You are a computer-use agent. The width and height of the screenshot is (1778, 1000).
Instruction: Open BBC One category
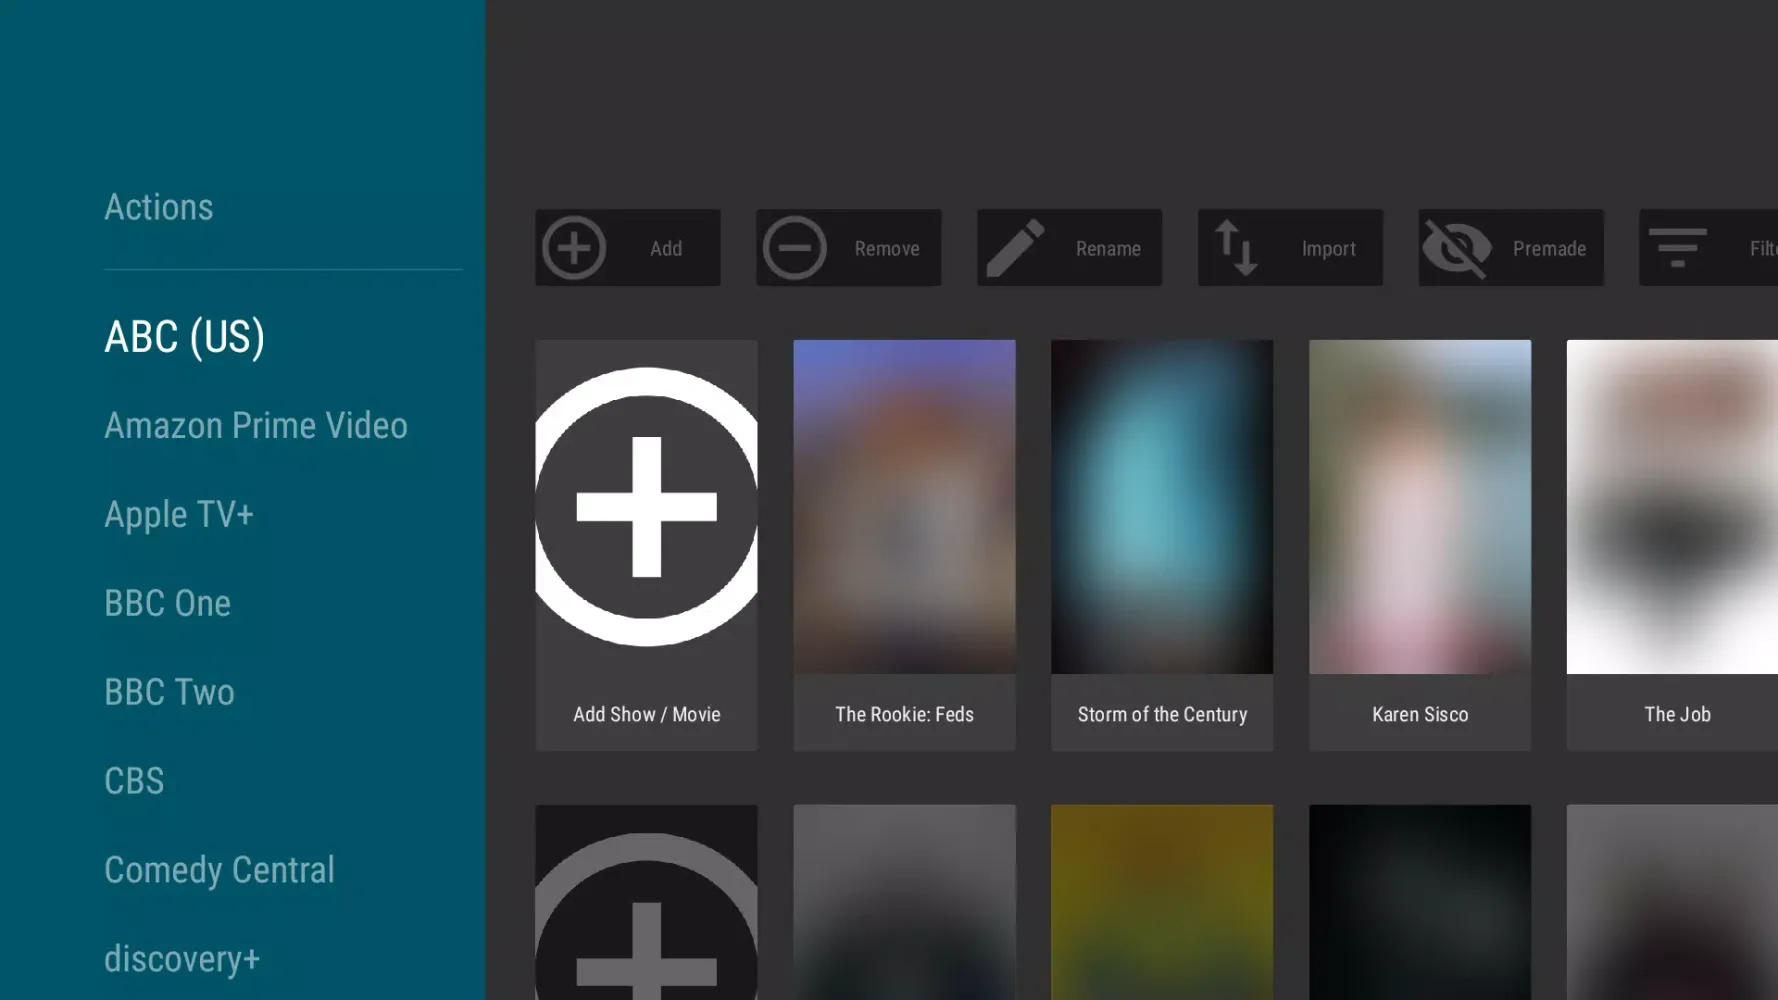click(x=168, y=604)
